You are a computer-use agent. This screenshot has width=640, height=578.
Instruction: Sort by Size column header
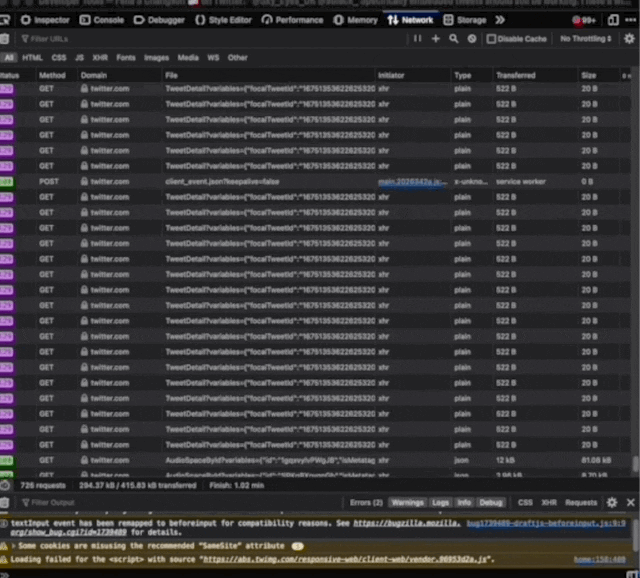pyautogui.click(x=598, y=75)
